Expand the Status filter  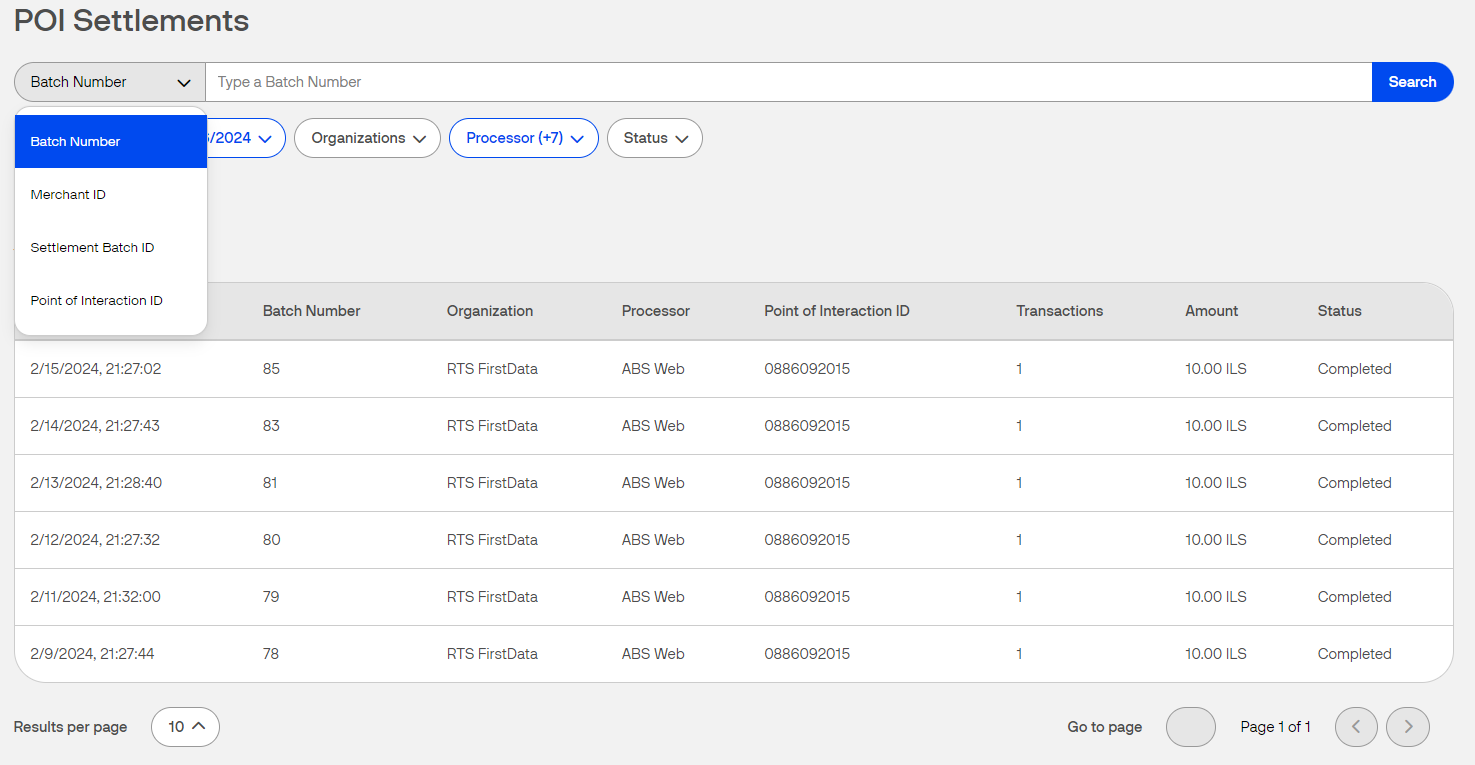654,137
